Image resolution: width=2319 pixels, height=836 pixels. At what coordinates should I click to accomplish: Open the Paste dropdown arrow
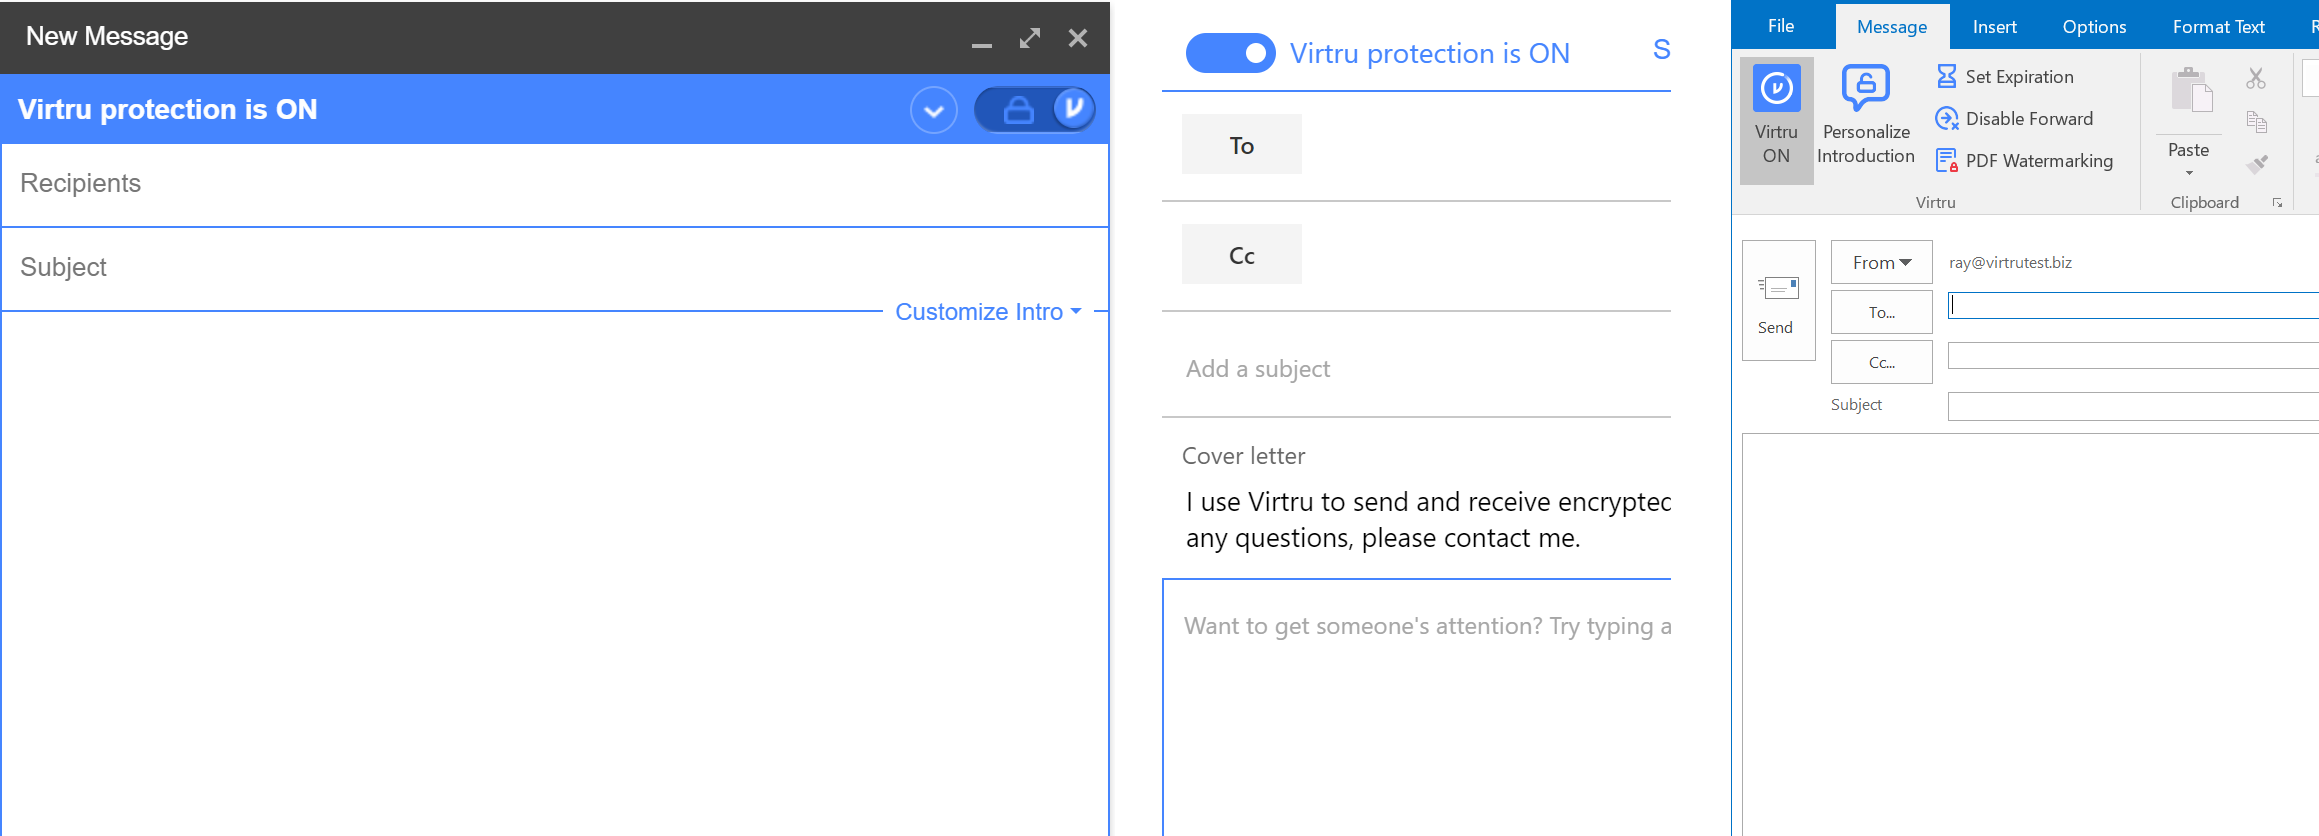pyautogui.click(x=2189, y=173)
